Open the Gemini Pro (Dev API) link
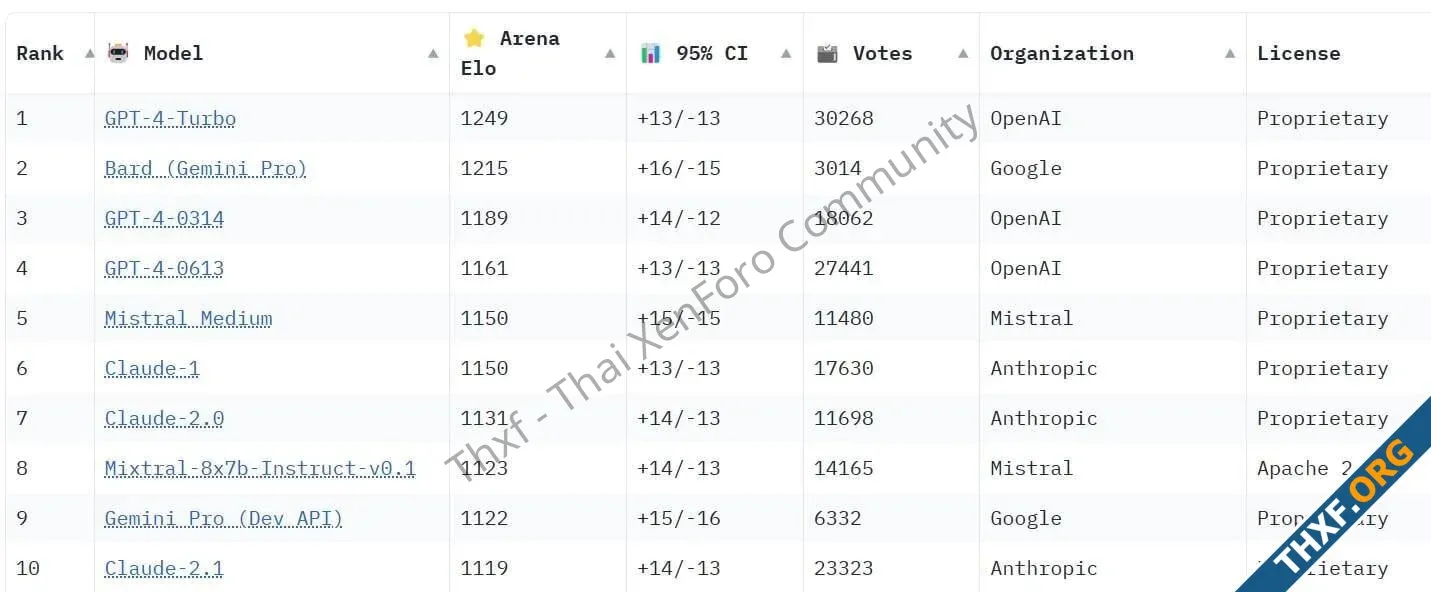This screenshot has width=1431, height=592. pyautogui.click(x=224, y=518)
